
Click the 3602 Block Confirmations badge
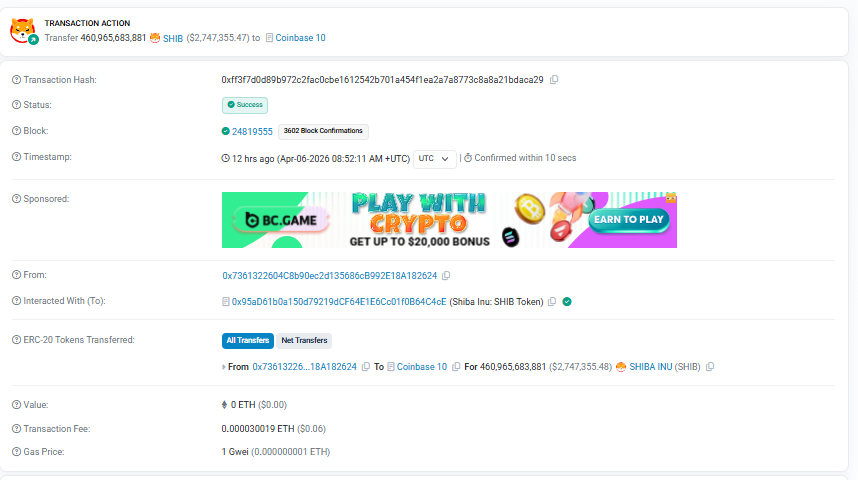(323, 131)
